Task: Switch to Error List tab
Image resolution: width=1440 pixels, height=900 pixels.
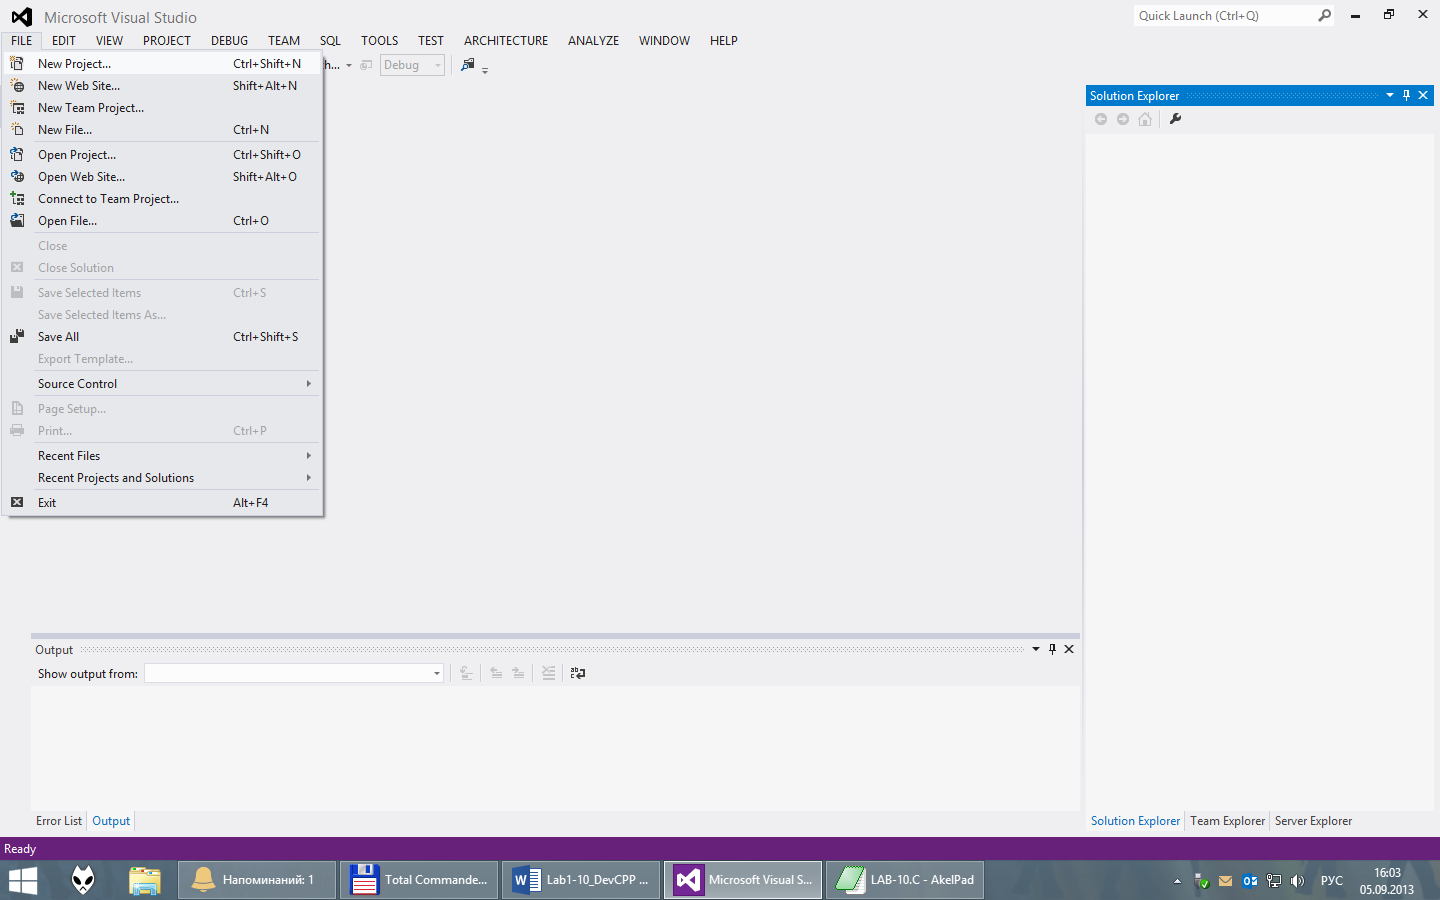Action: [x=59, y=821]
